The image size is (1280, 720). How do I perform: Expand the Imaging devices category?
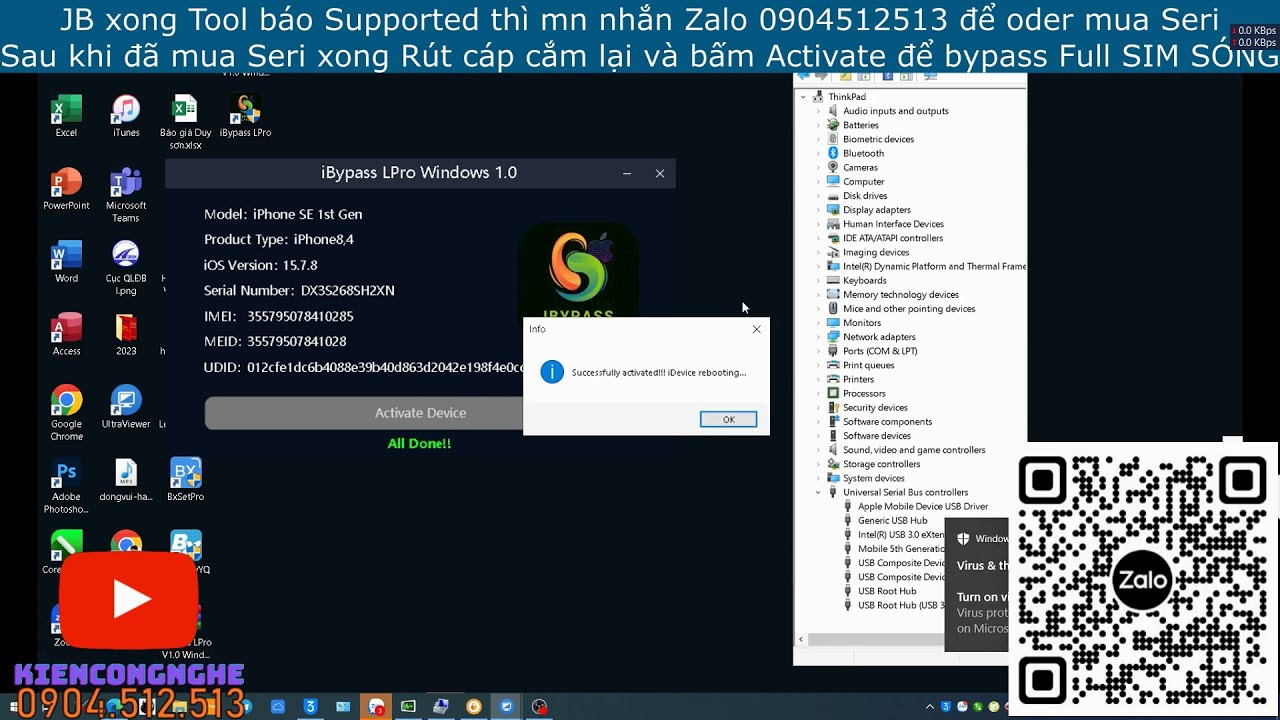pyautogui.click(x=818, y=252)
